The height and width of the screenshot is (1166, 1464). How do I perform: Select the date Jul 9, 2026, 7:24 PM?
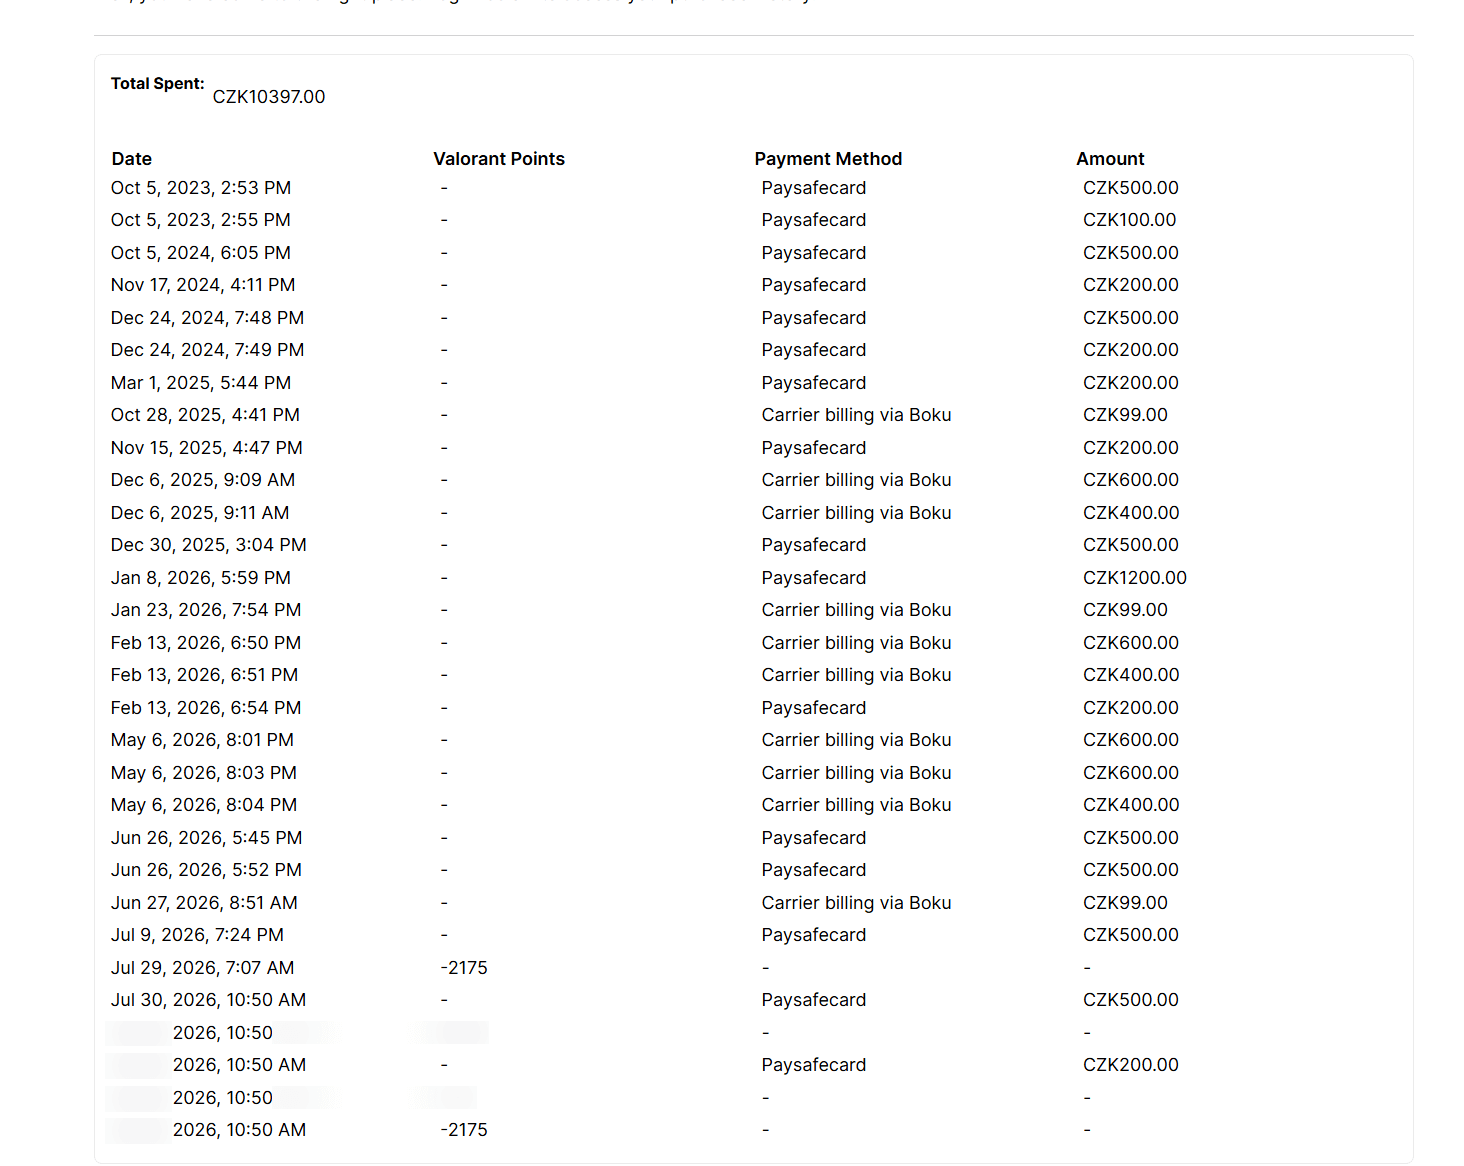(x=198, y=935)
